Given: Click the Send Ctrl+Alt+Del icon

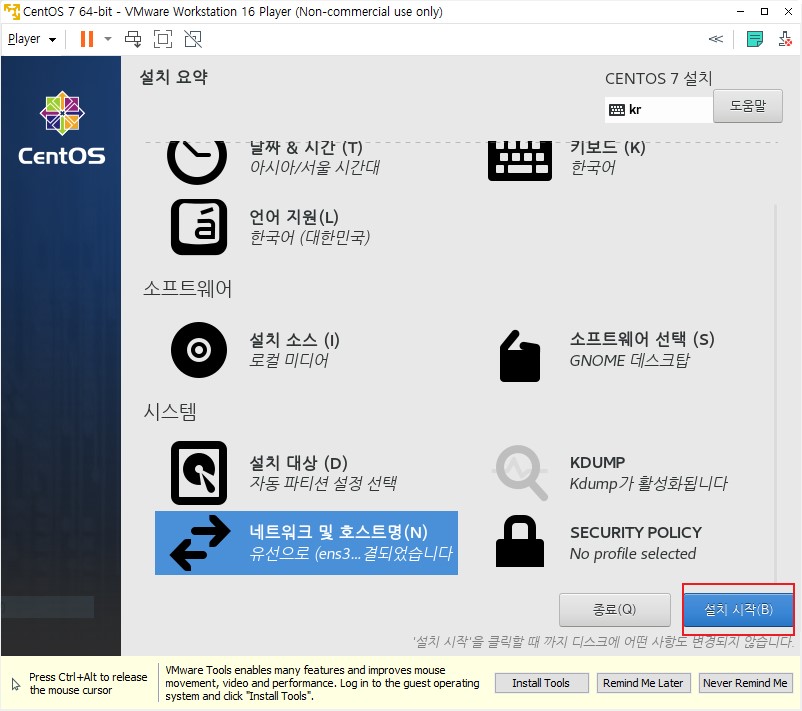Looking at the screenshot, I should click(x=133, y=39).
